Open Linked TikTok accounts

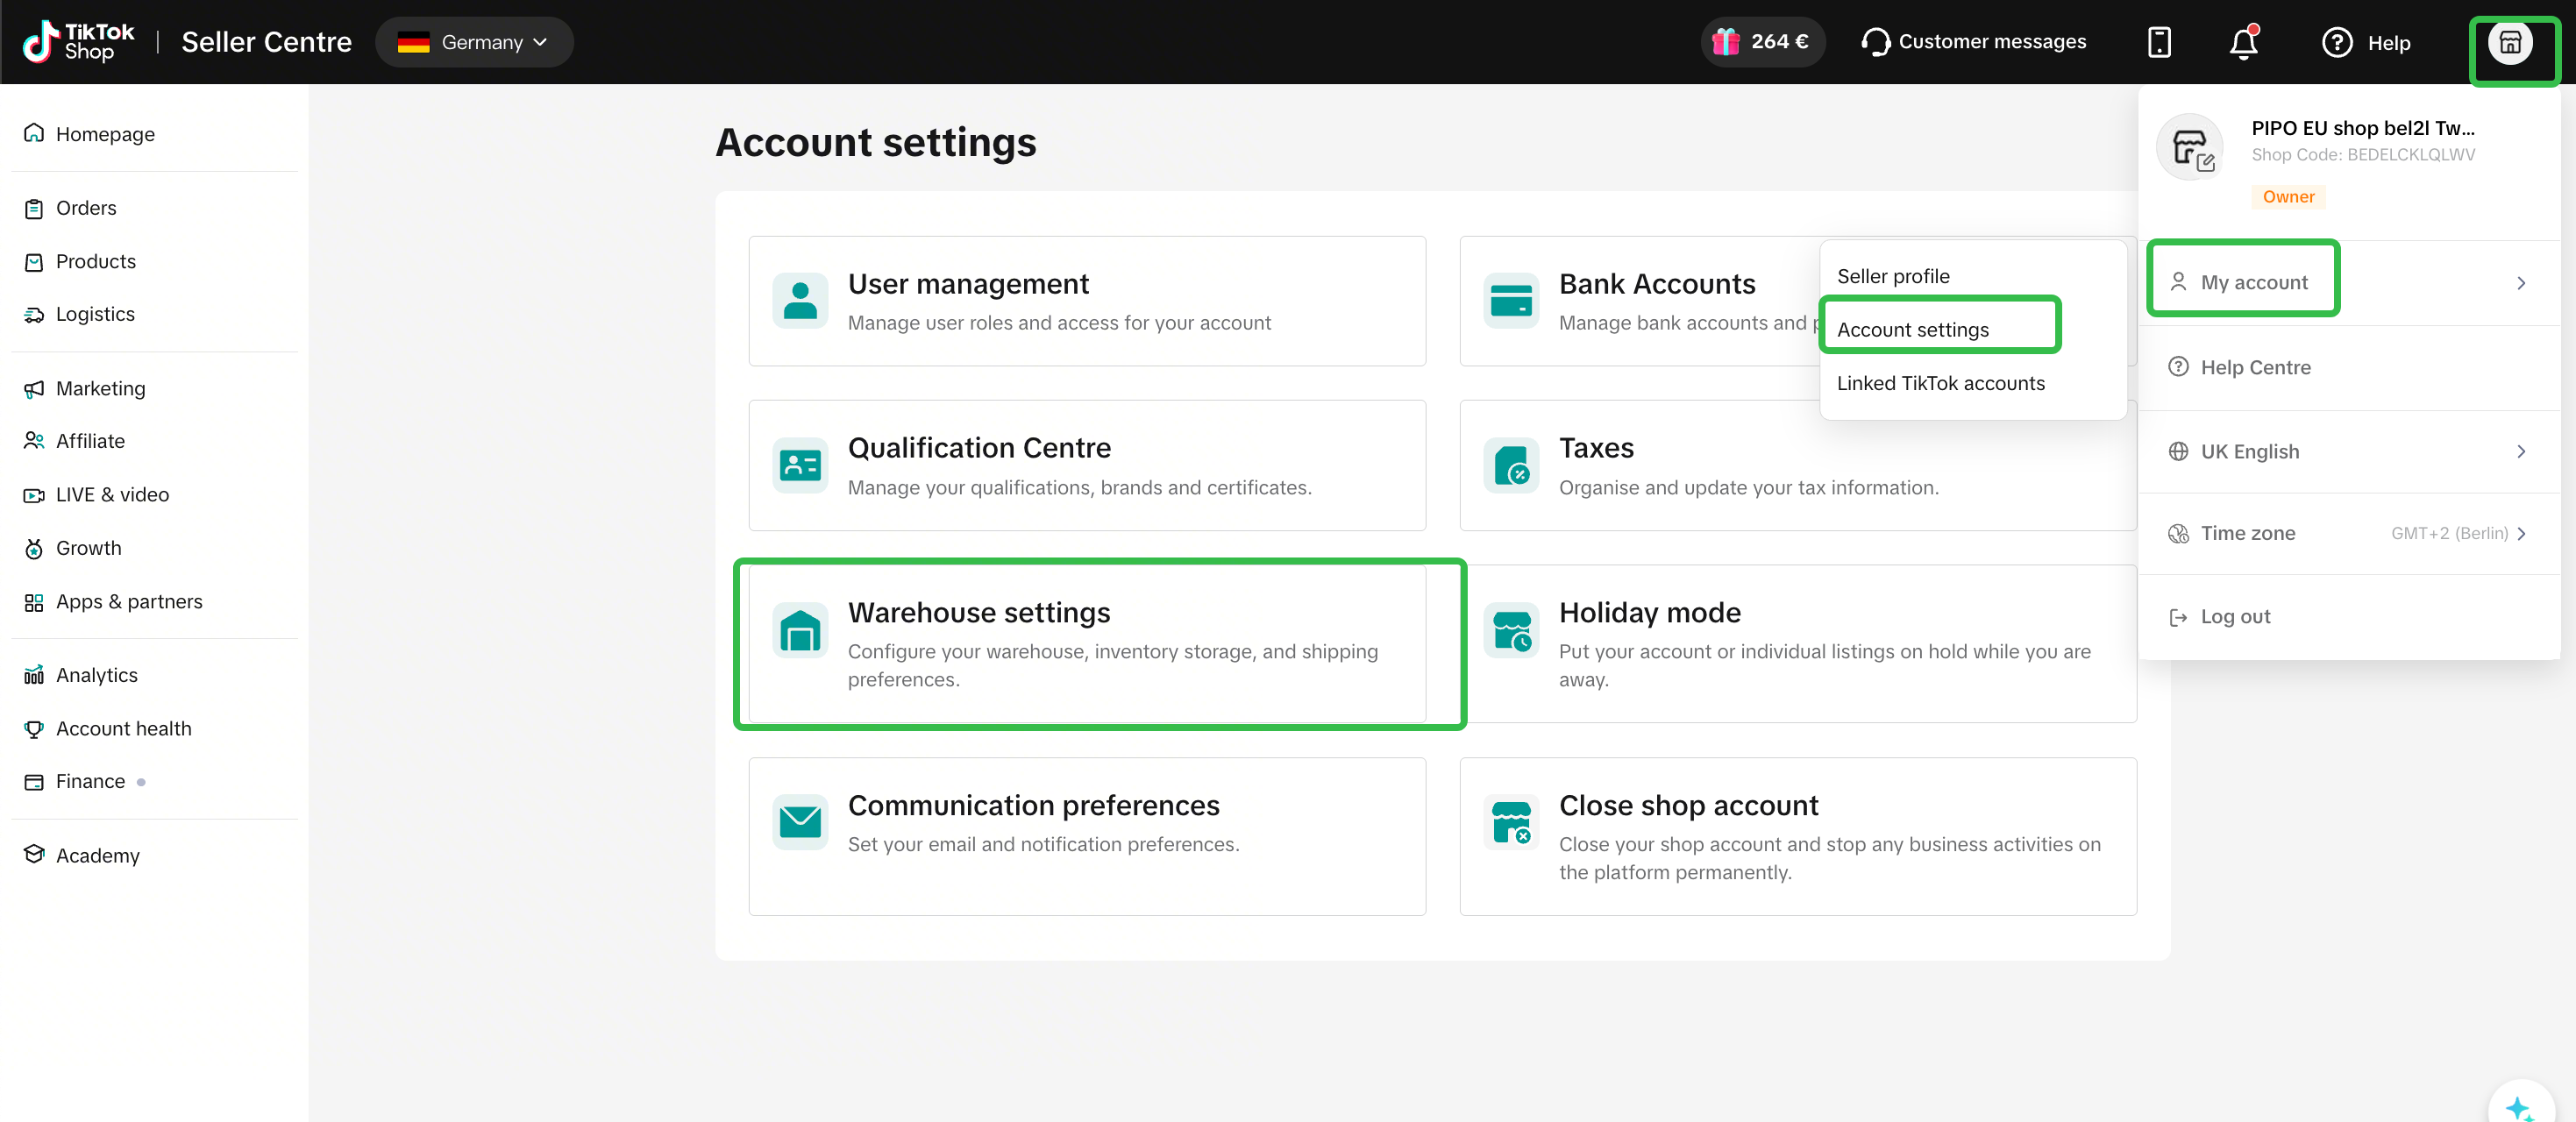(x=1940, y=383)
